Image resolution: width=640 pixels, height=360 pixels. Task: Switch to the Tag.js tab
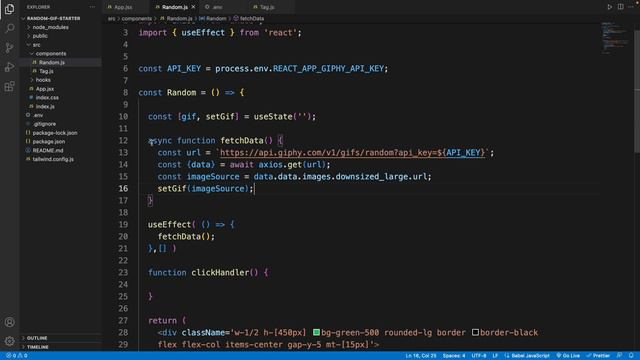click(x=267, y=7)
